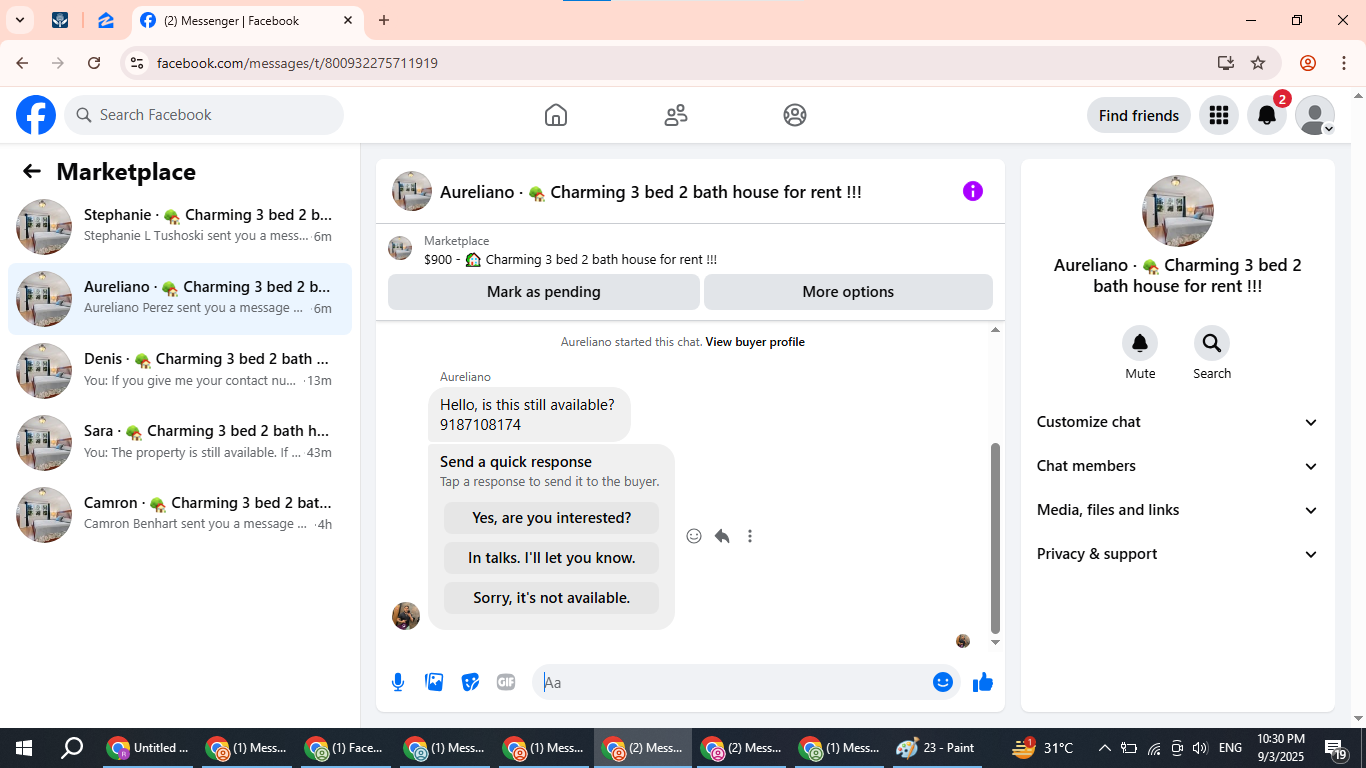This screenshot has width=1366, height=768.
Task: Click the browser address bar URL
Action: click(297, 63)
